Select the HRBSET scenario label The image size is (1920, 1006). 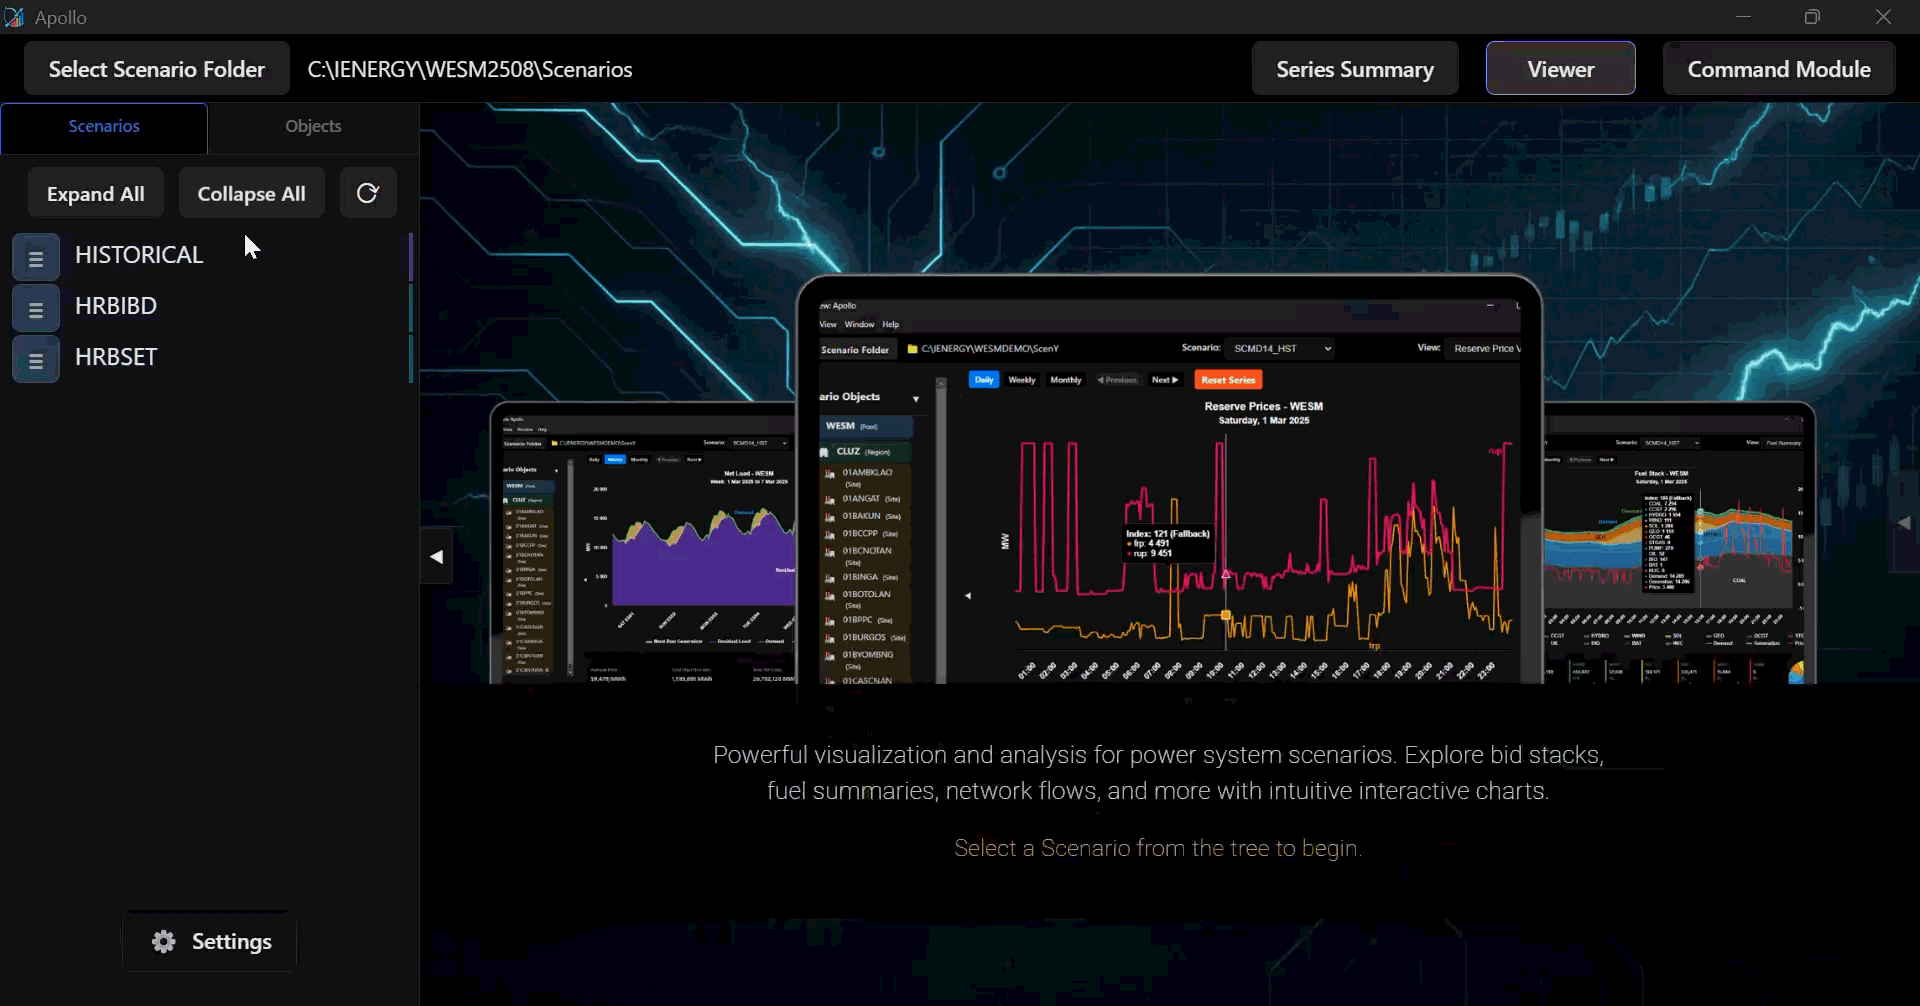(116, 357)
